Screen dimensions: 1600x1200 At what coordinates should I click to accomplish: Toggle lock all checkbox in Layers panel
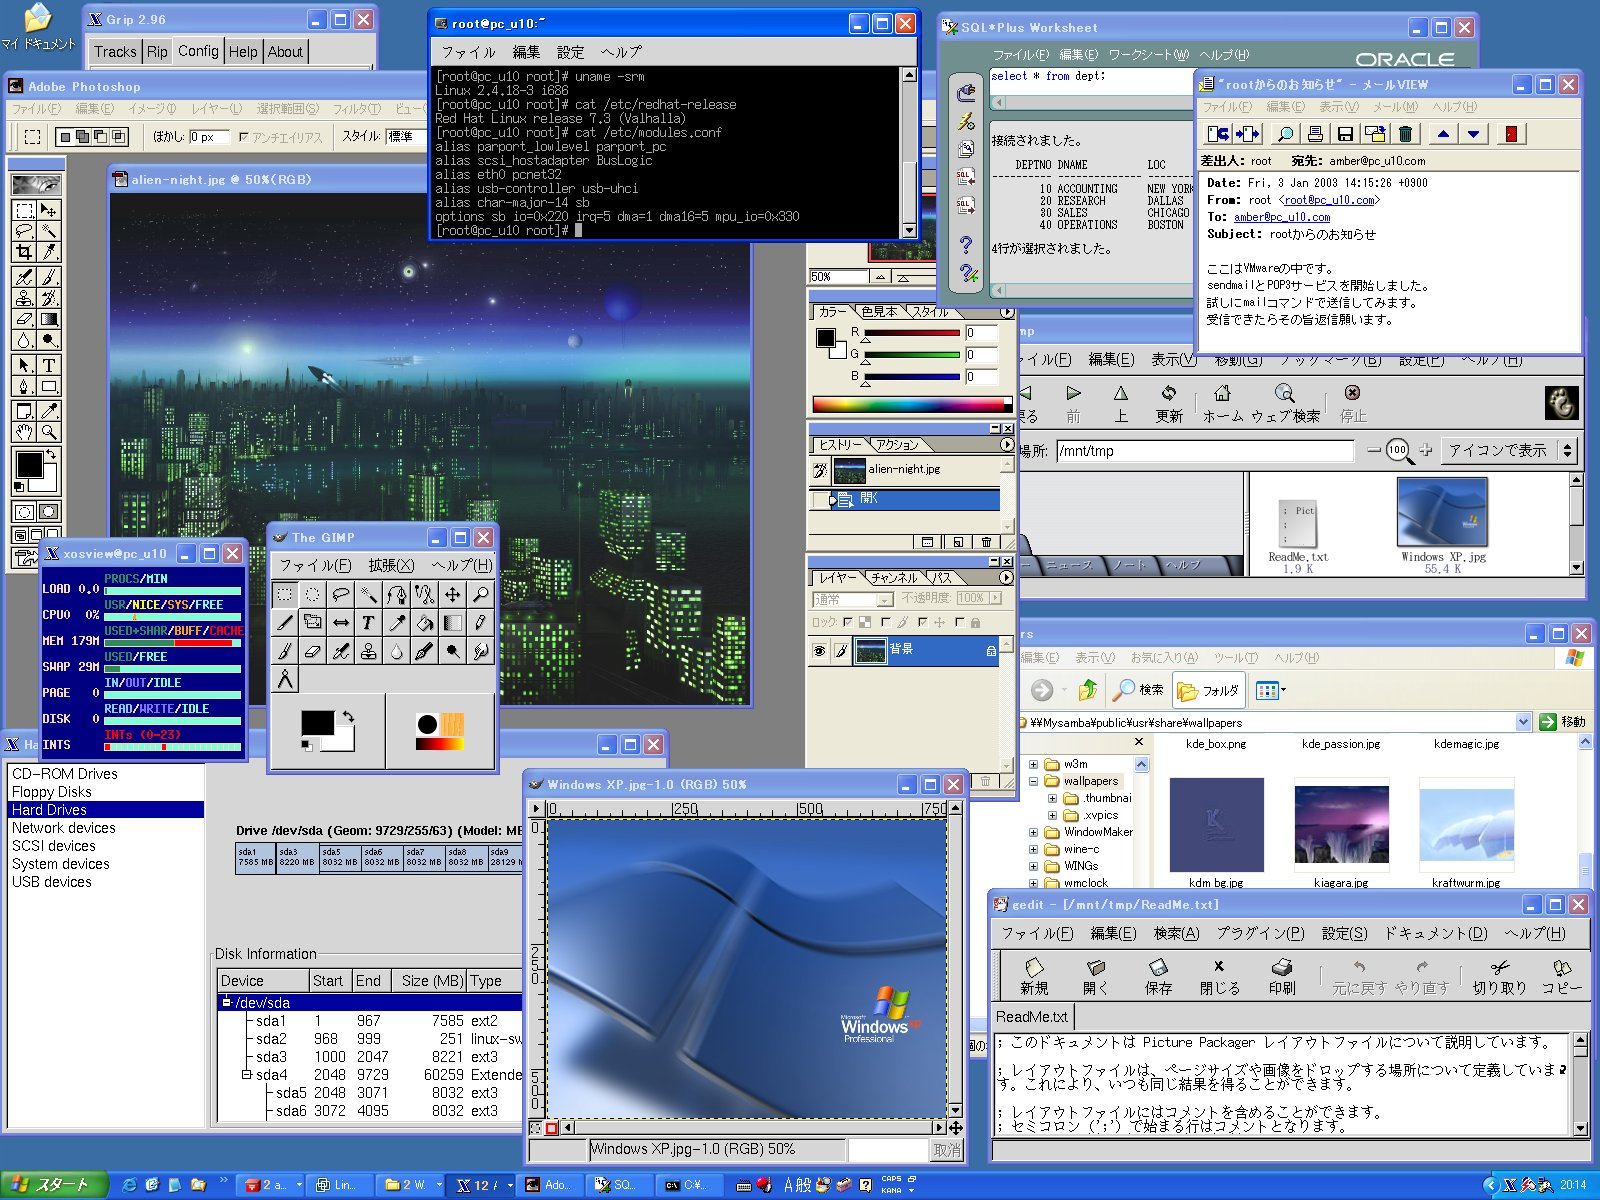click(959, 622)
